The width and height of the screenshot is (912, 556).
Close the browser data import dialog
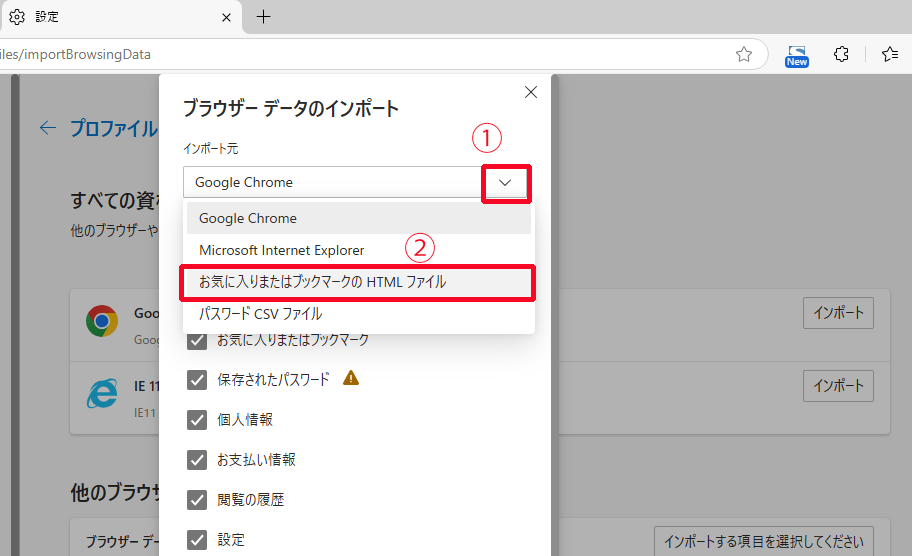click(x=531, y=92)
